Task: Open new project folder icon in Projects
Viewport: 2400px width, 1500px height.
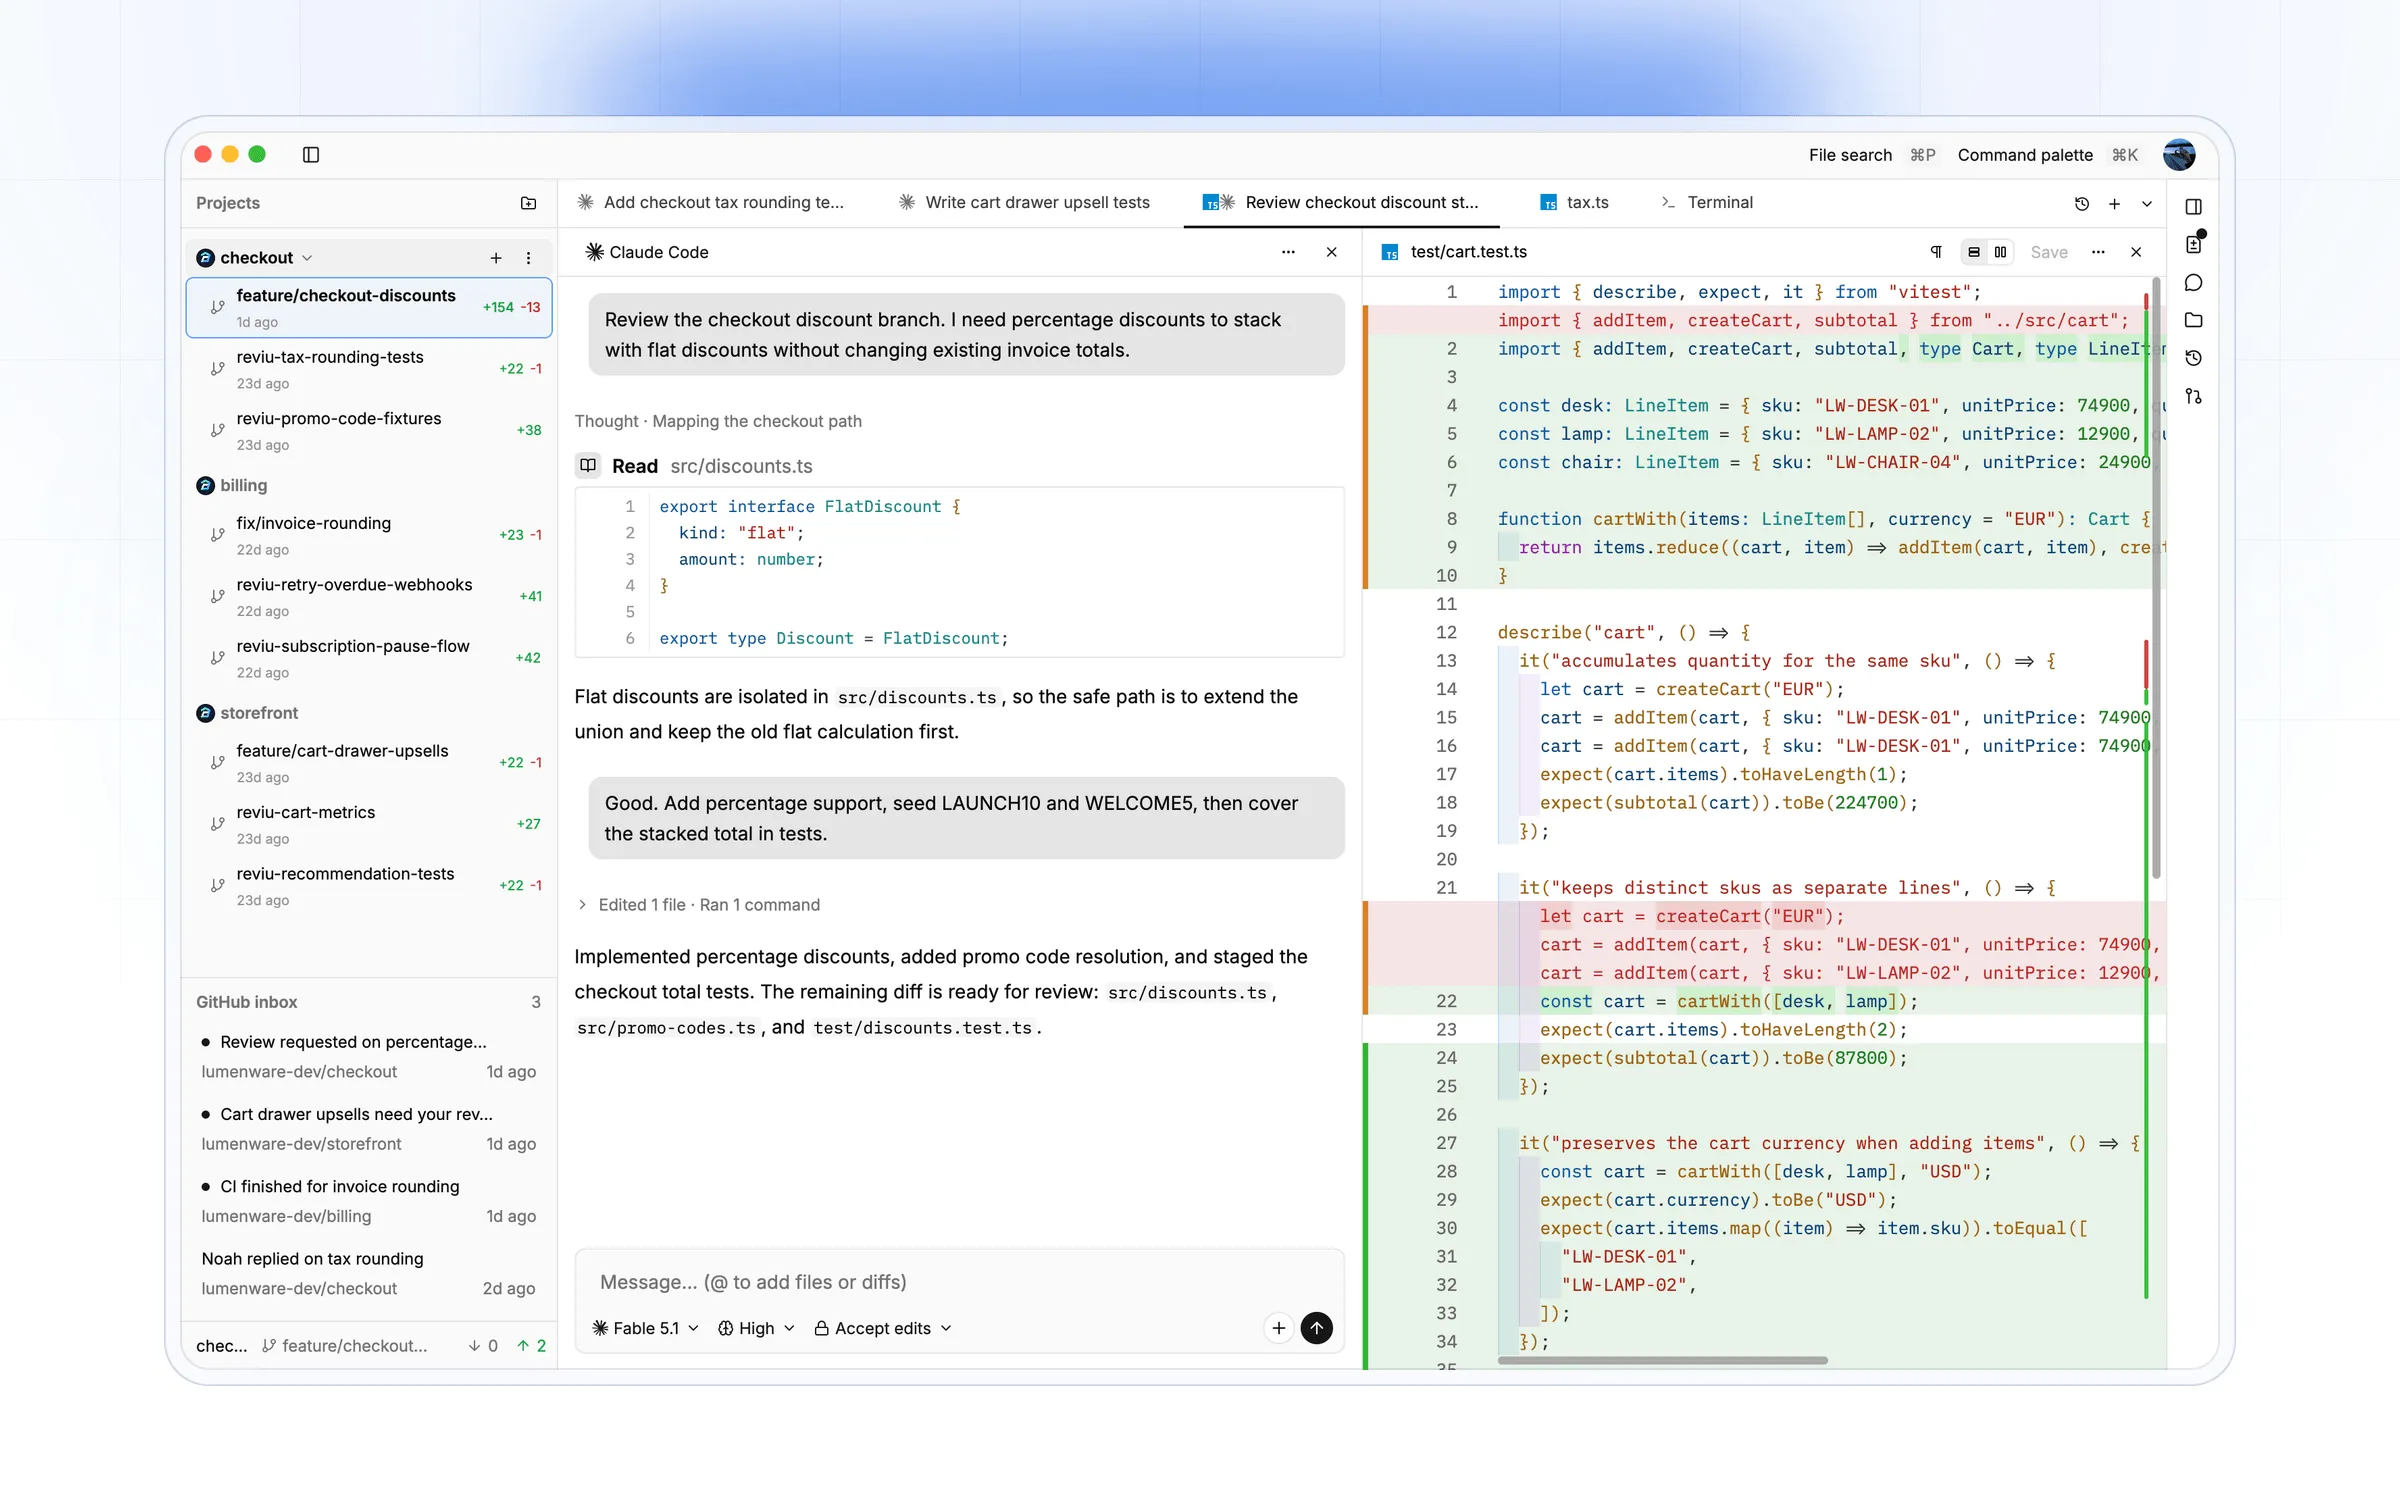Action: click(528, 203)
